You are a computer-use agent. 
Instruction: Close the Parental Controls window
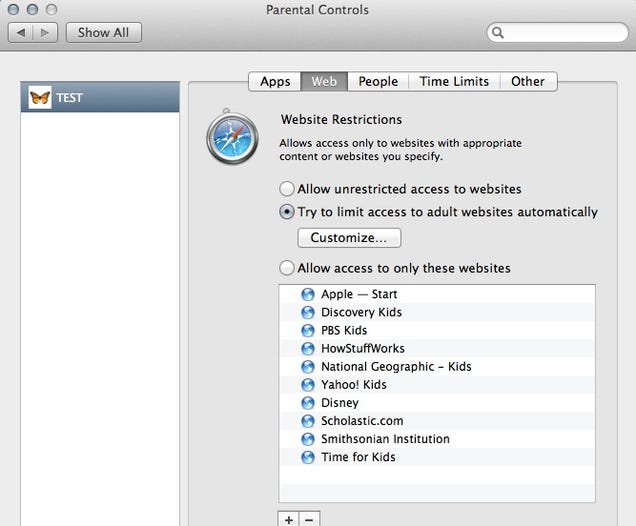tap(13, 9)
